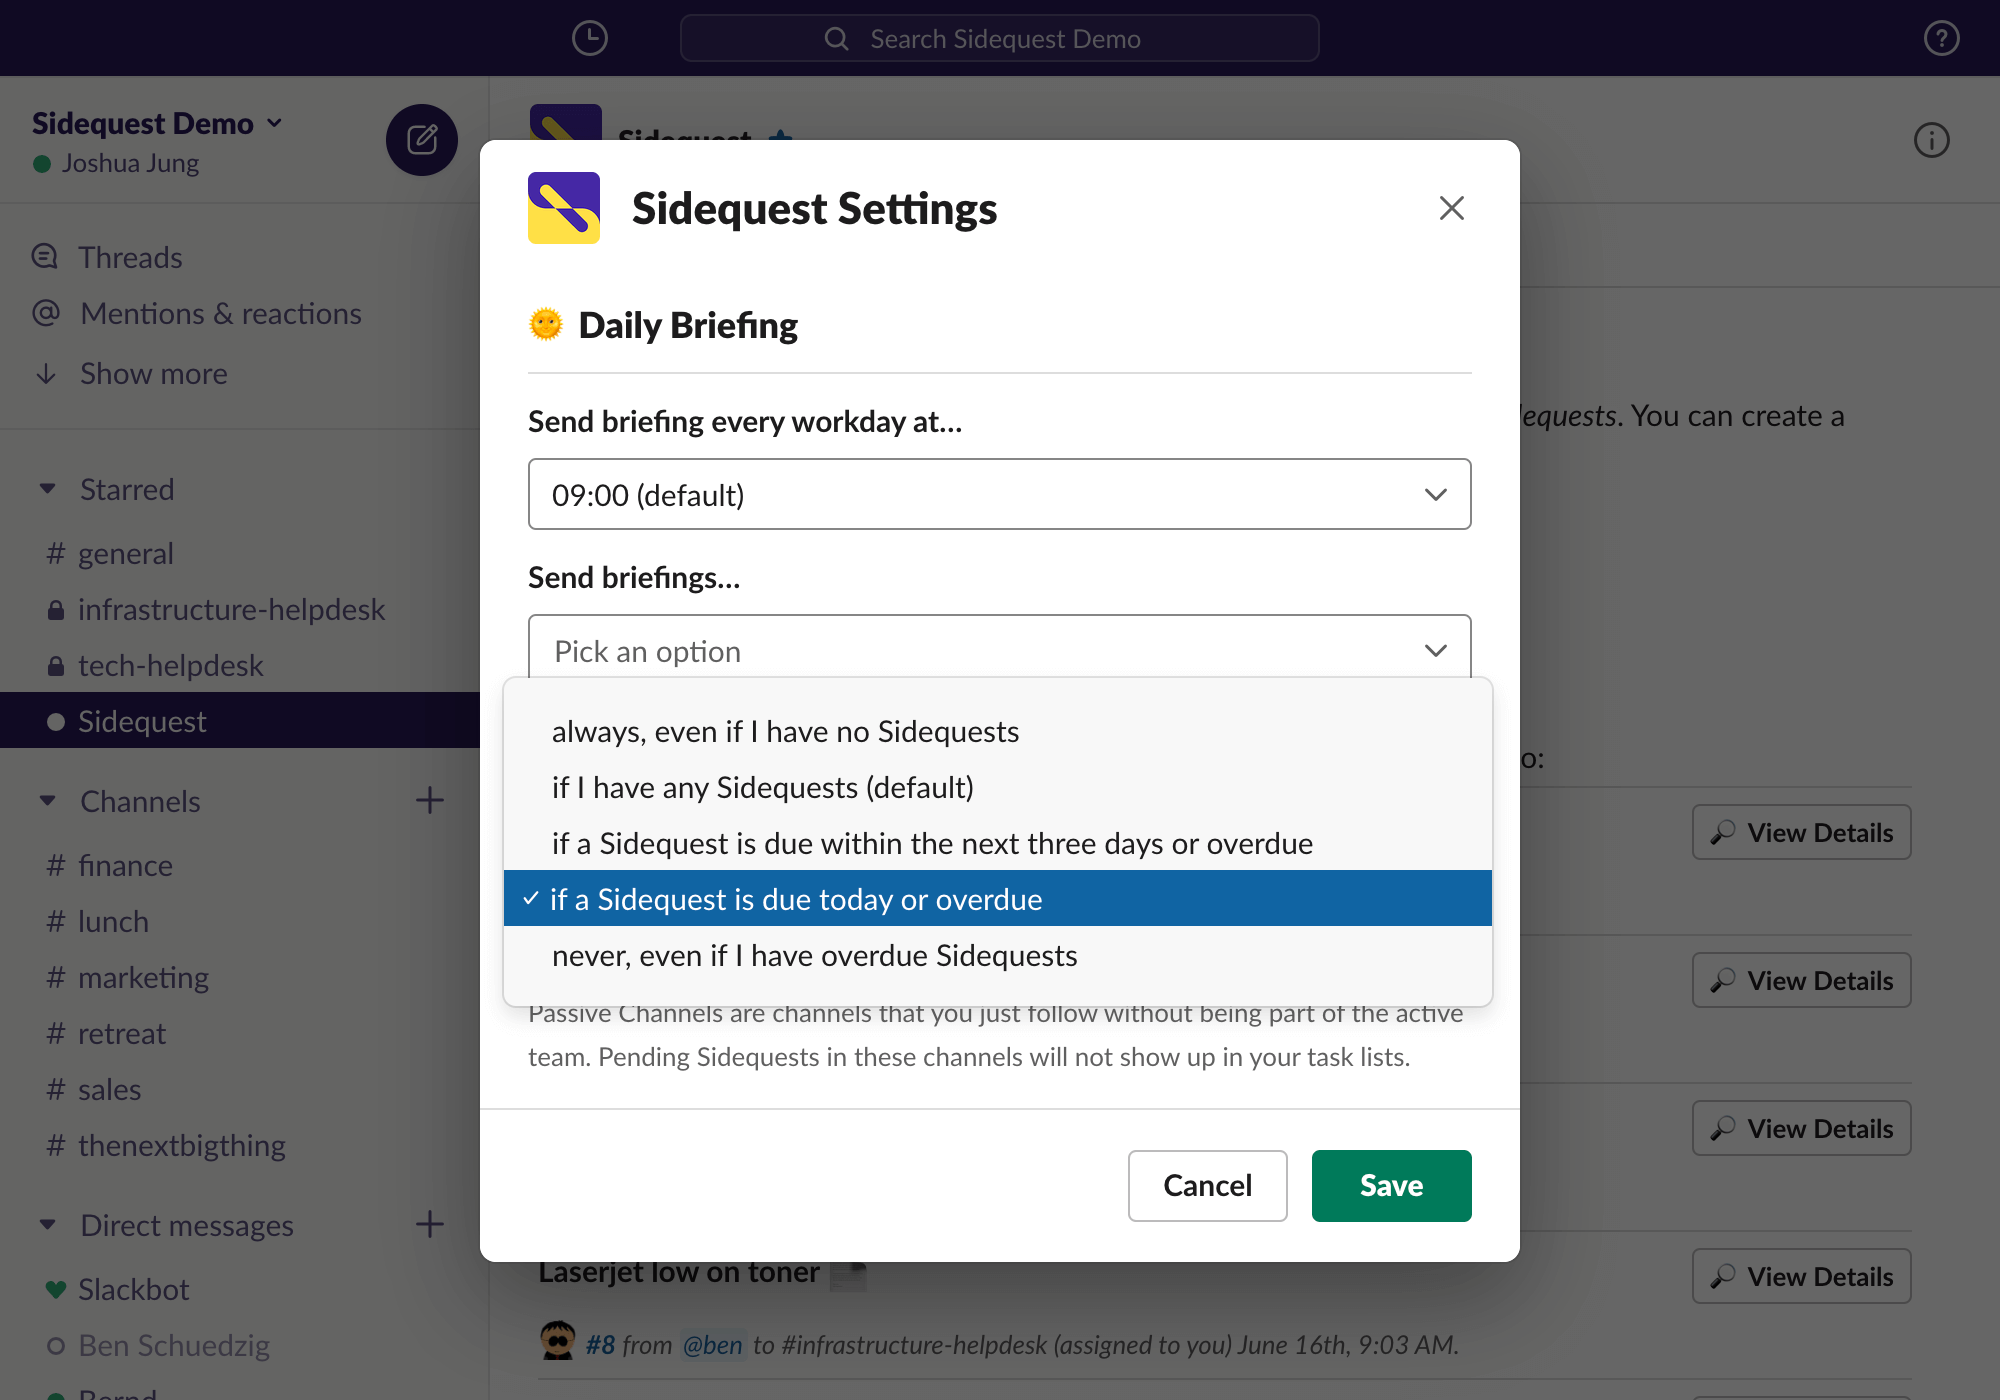This screenshot has width=2000, height=1400.
Task: Cancel the settings dialog
Action: point(1207,1186)
